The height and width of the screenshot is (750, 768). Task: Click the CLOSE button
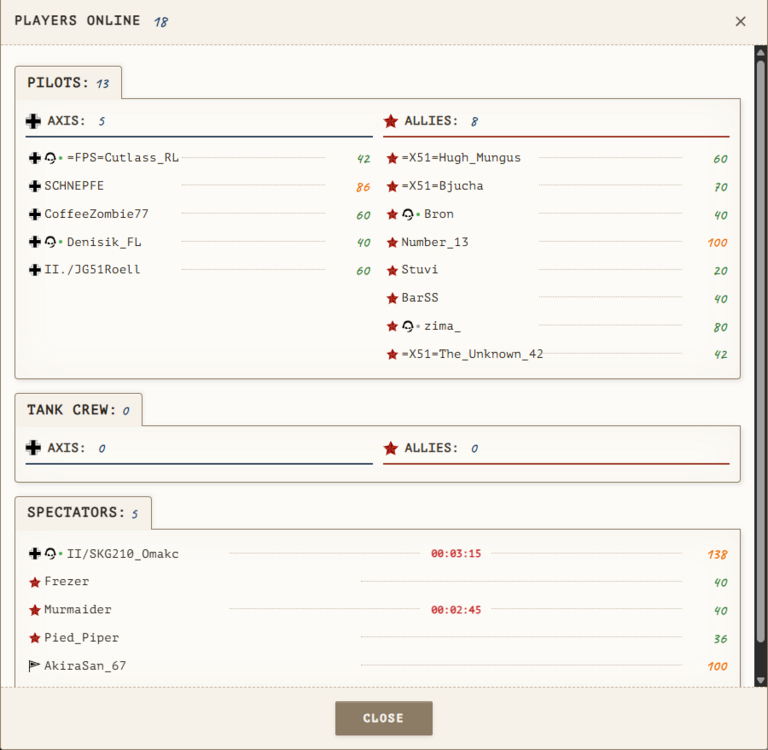(x=384, y=718)
